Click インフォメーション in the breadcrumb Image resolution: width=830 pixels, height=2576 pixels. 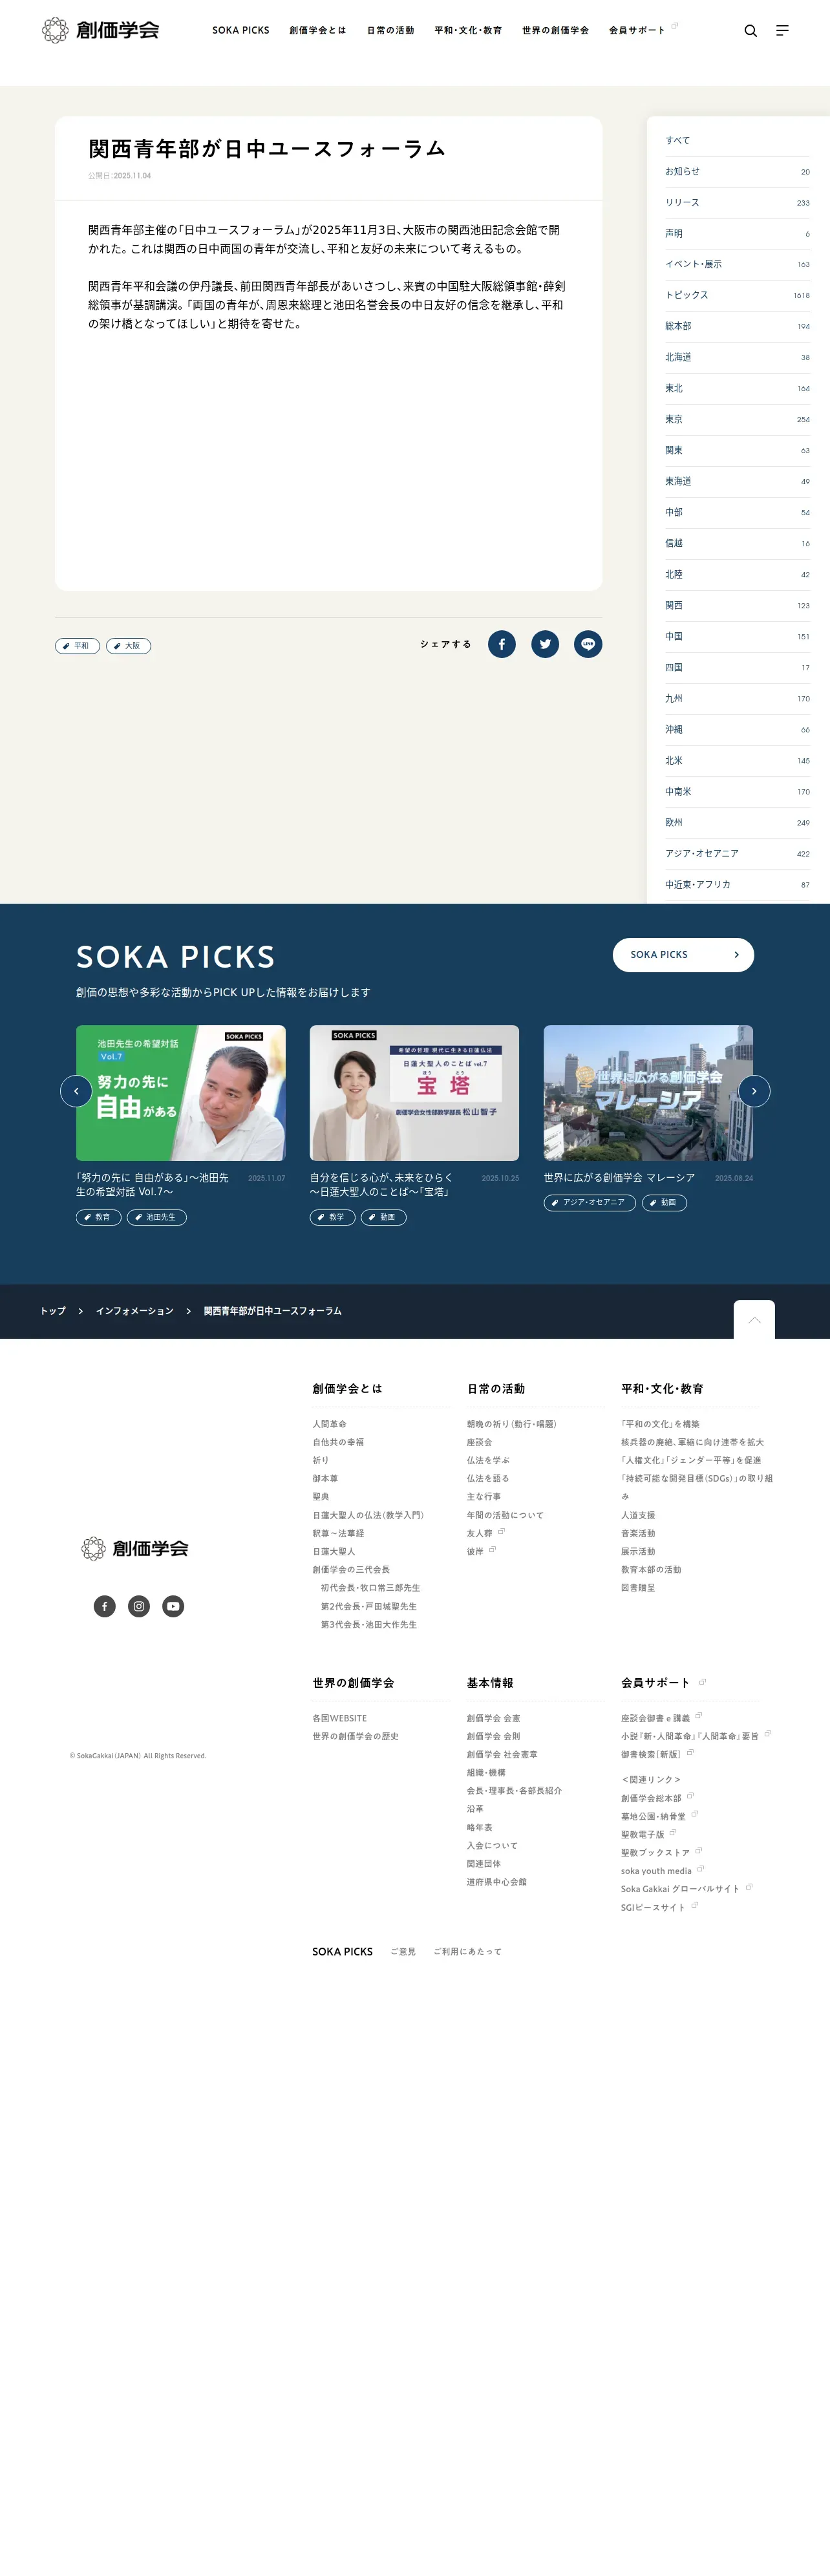[135, 1311]
